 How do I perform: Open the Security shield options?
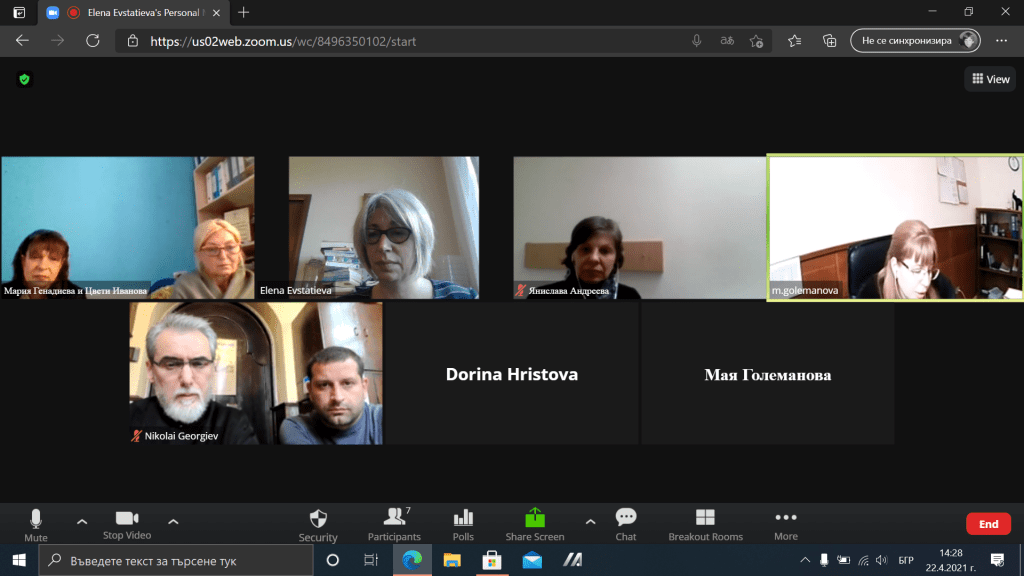click(x=318, y=523)
